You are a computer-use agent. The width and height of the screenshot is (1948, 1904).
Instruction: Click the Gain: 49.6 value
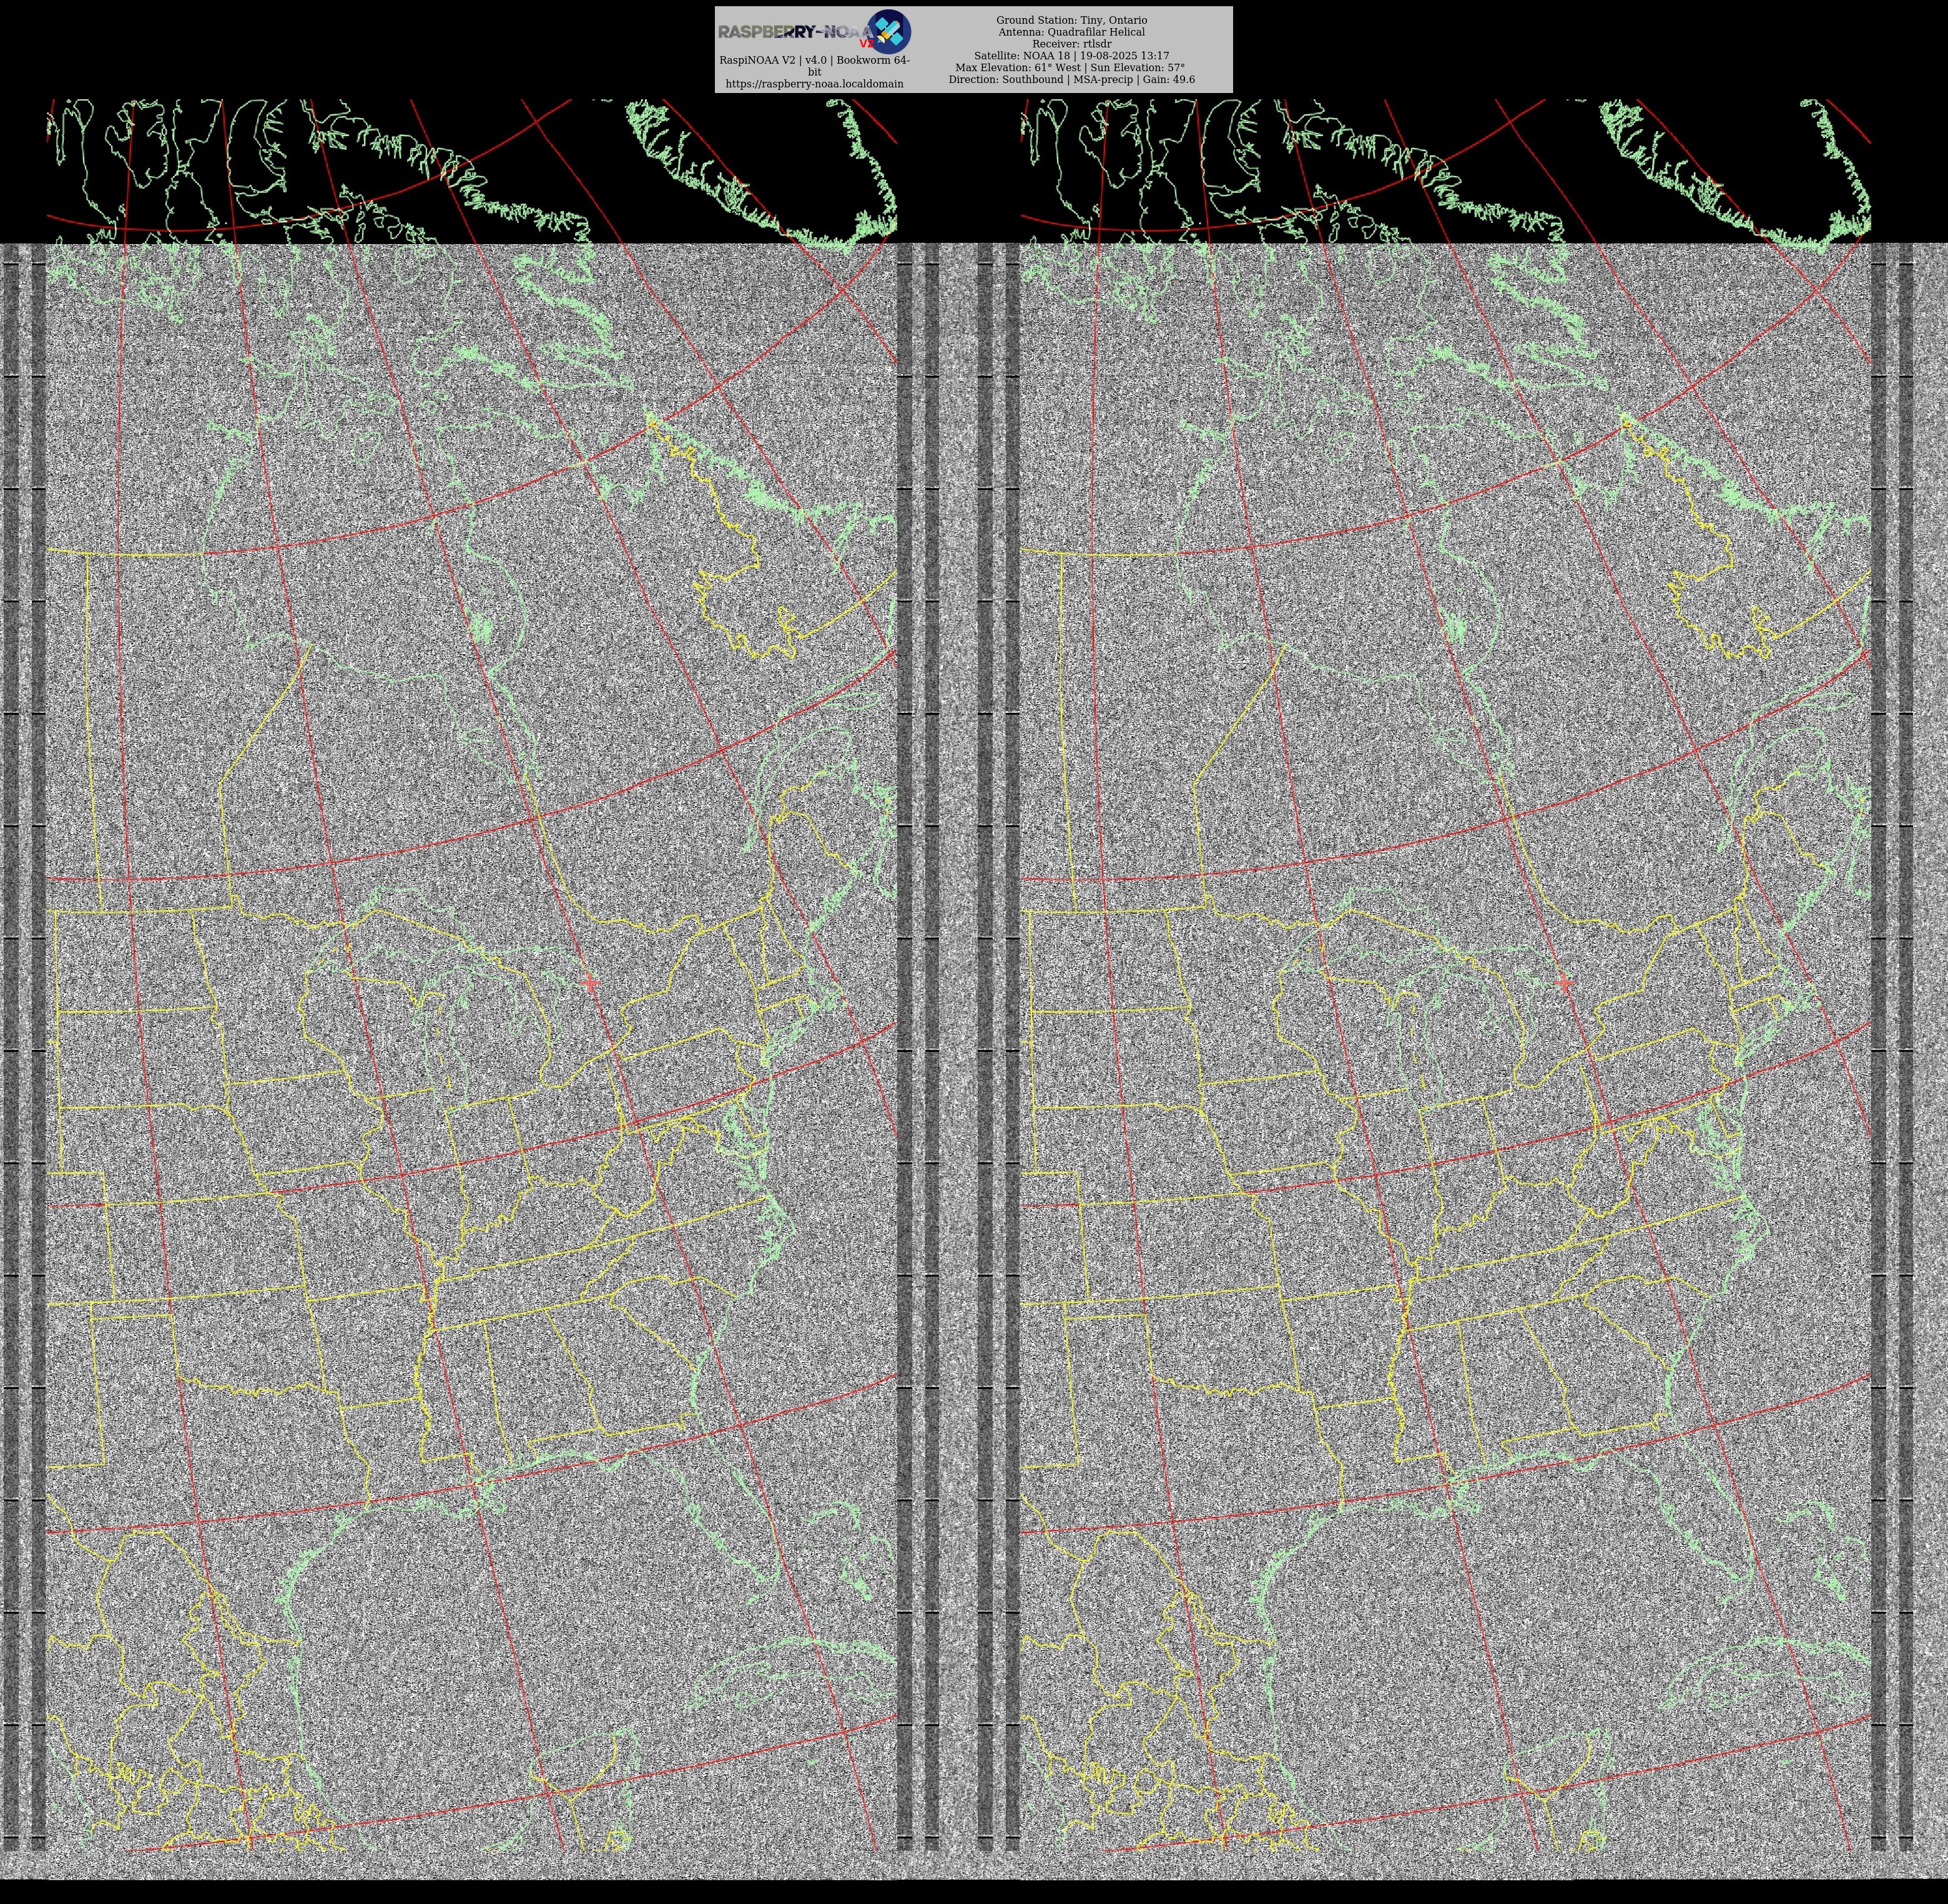click(x=1168, y=79)
